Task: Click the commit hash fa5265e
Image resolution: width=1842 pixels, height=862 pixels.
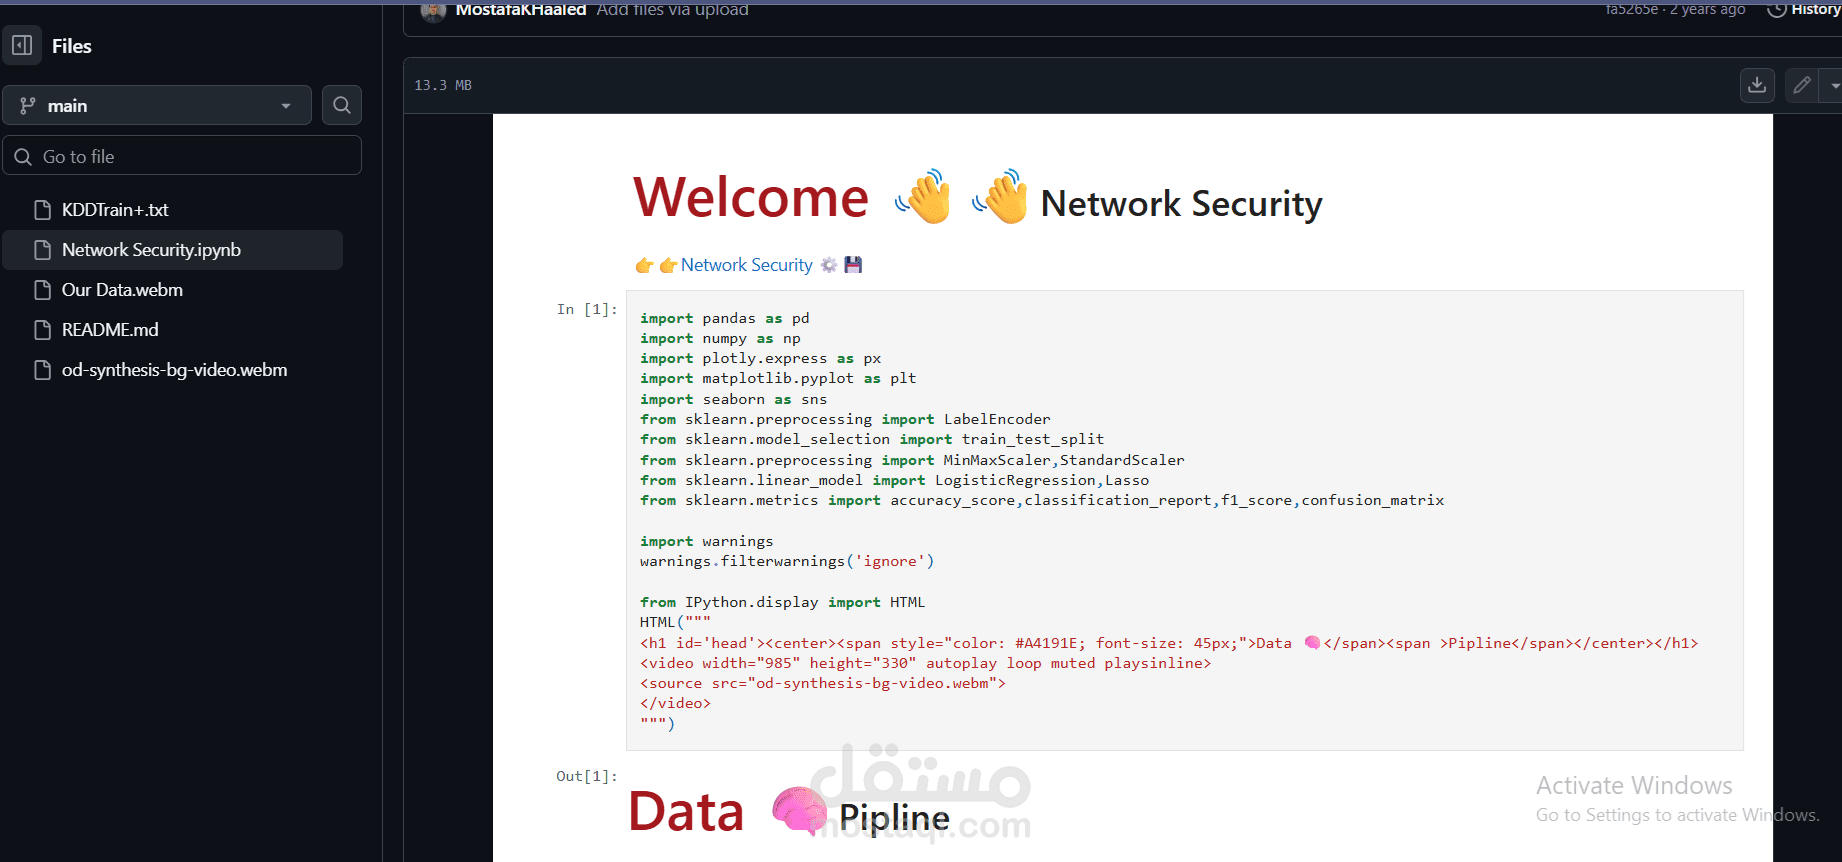Action: 1631,9
